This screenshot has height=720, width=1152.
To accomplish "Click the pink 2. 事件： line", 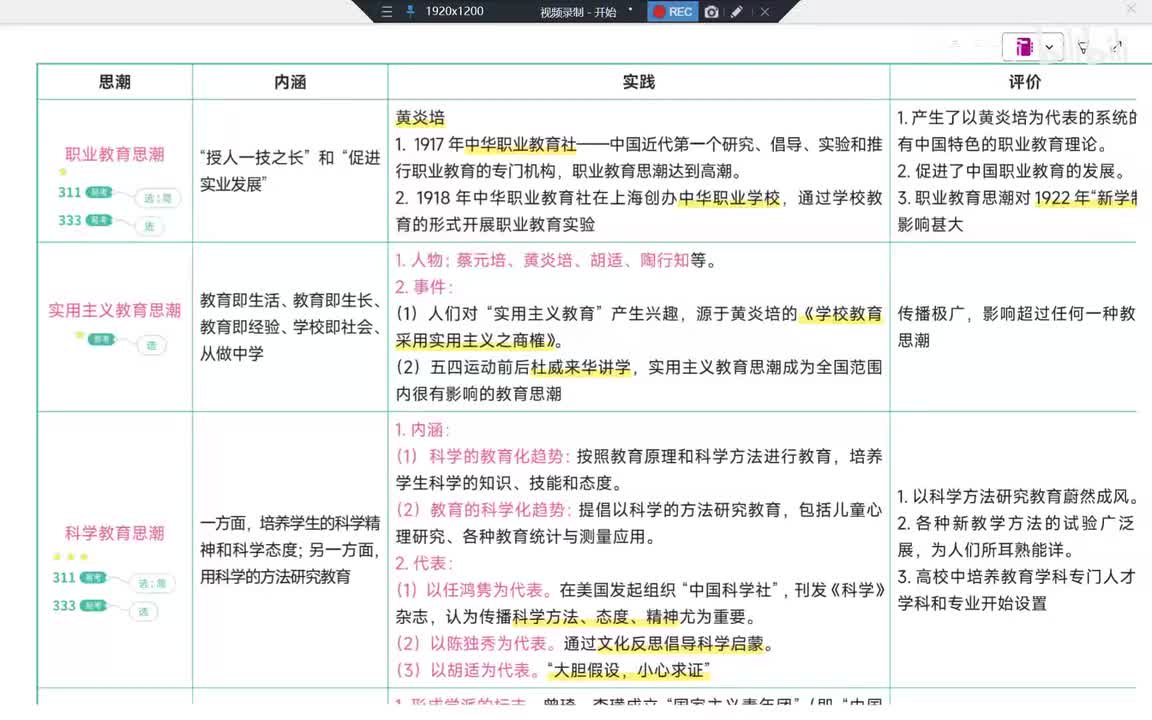I will point(424,287).
